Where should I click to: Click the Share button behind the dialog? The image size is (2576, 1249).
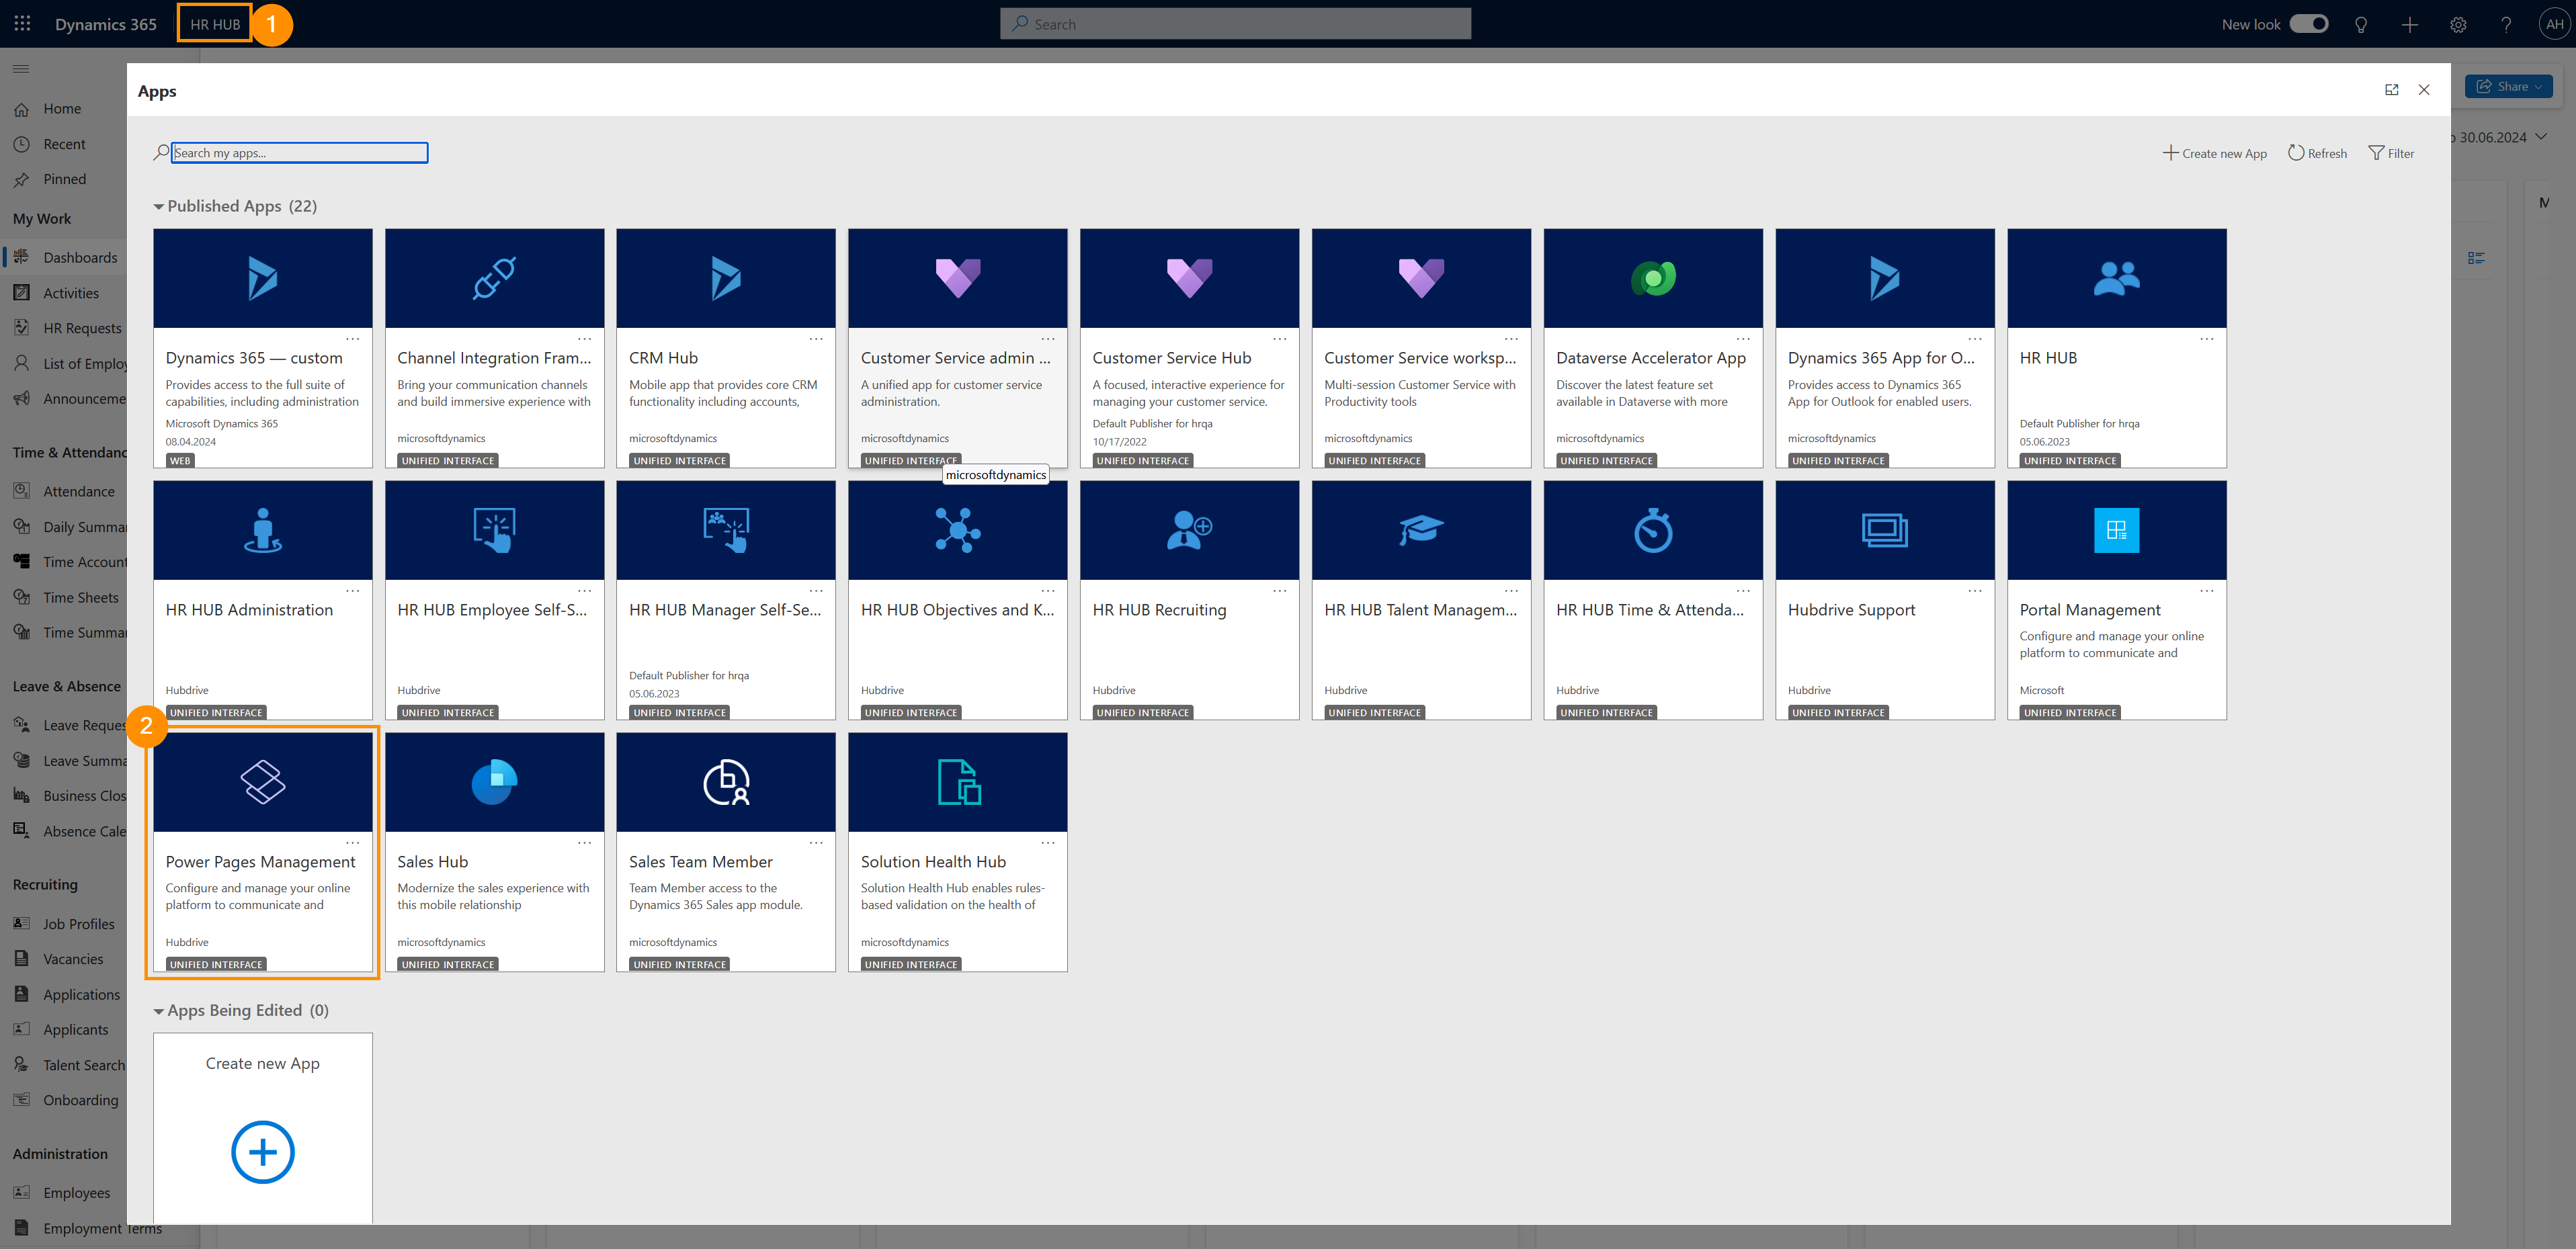2508,86
